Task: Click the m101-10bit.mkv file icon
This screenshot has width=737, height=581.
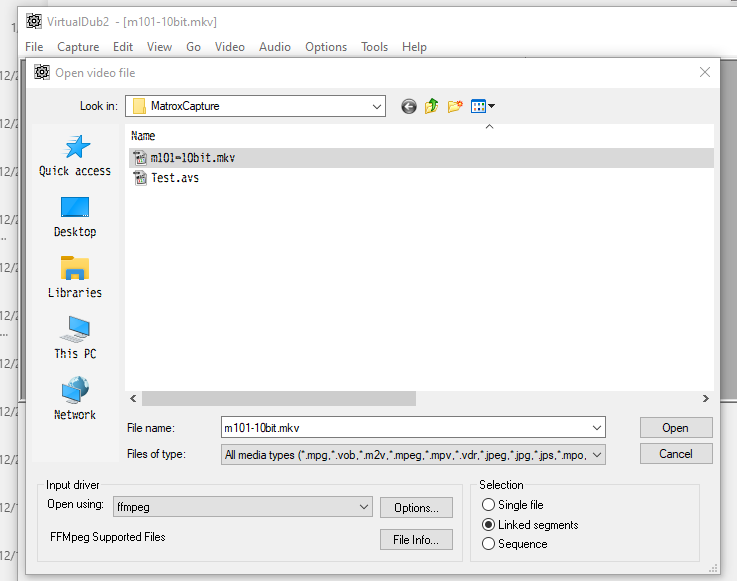Action: (140, 158)
